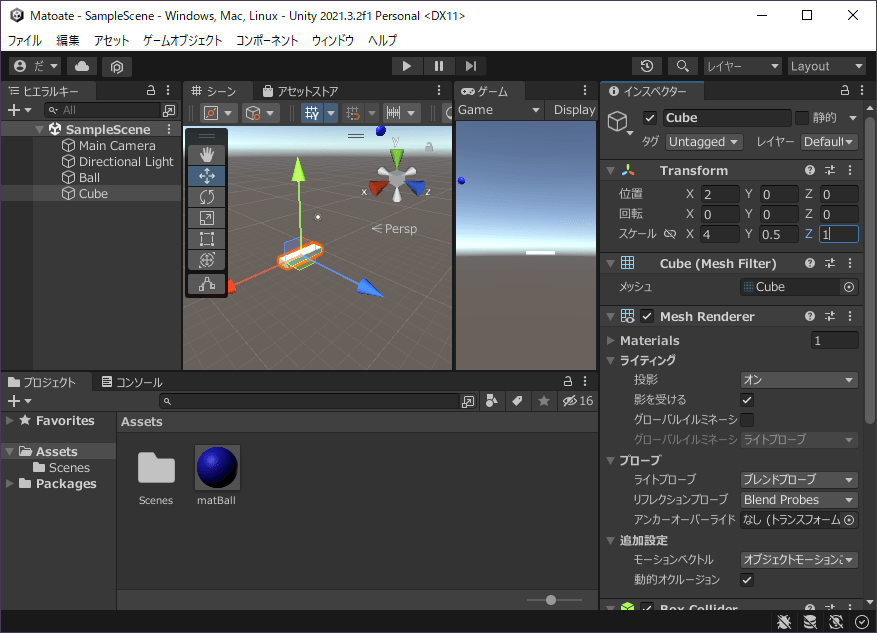Open Motion Vectors dropdown
The image size is (877, 633).
coord(799,560)
